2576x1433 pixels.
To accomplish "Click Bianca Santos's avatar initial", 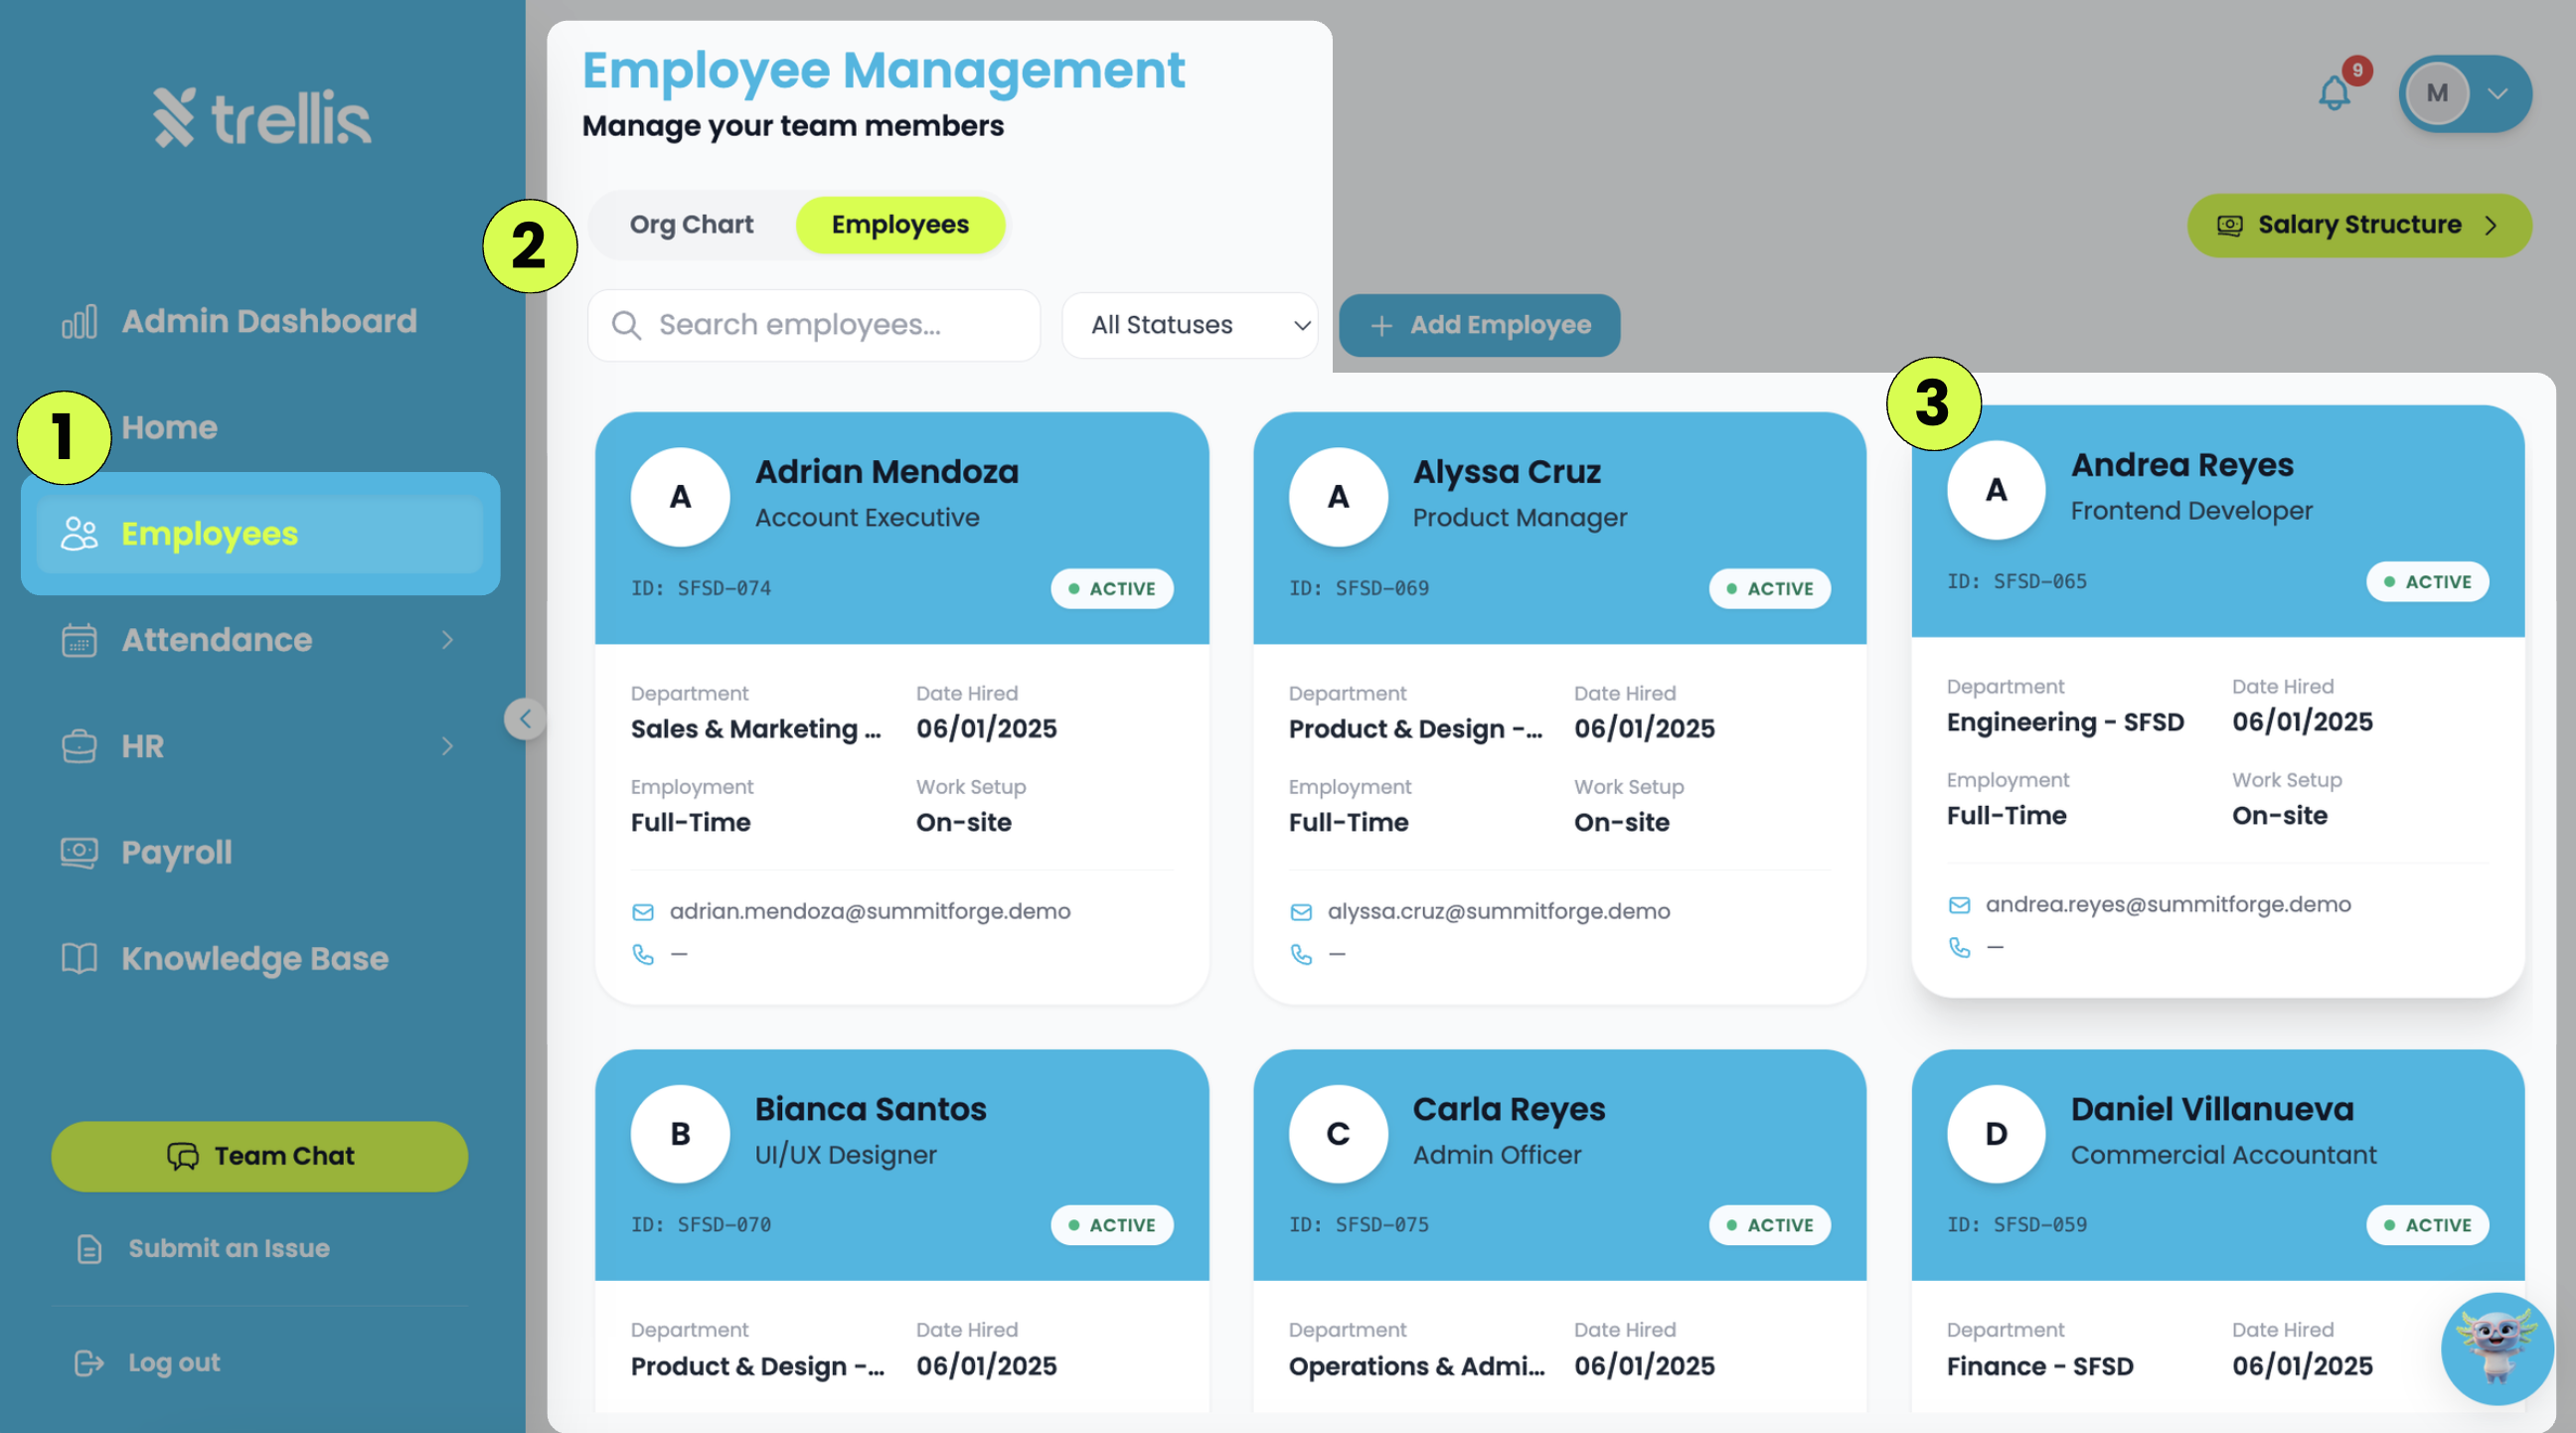I will [x=680, y=1133].
